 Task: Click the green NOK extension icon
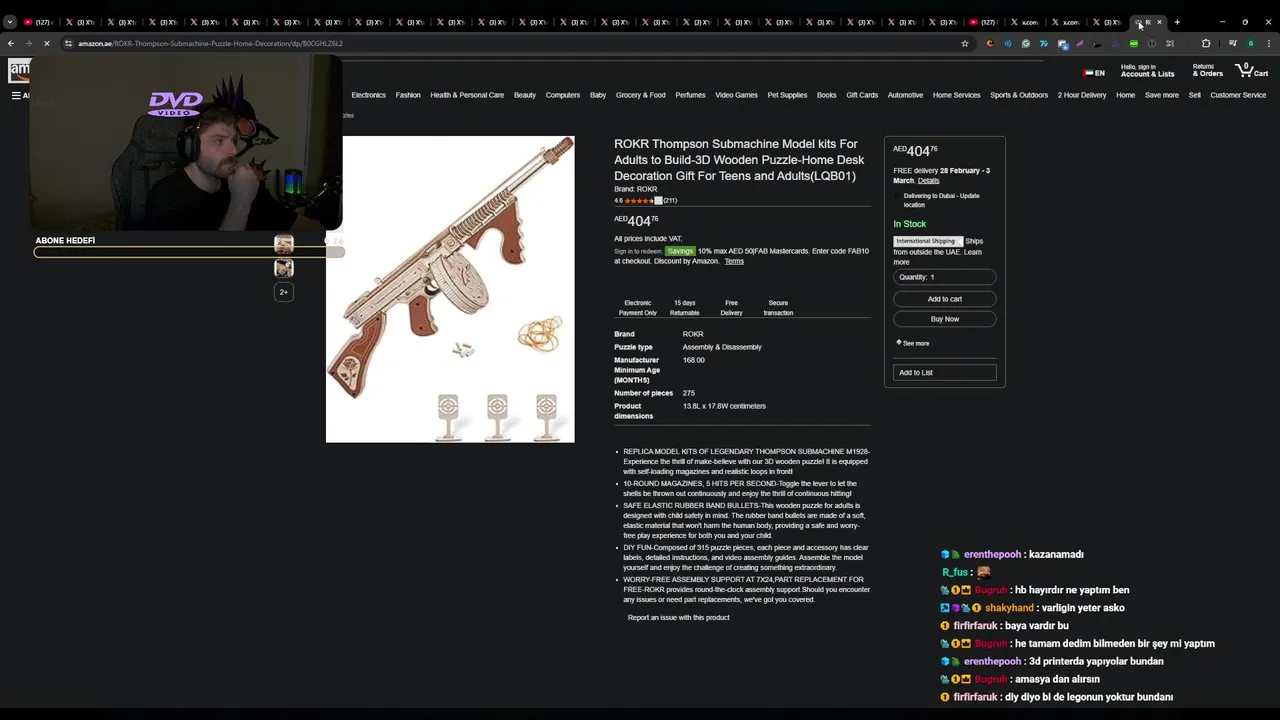click(x=1134, y=43)
